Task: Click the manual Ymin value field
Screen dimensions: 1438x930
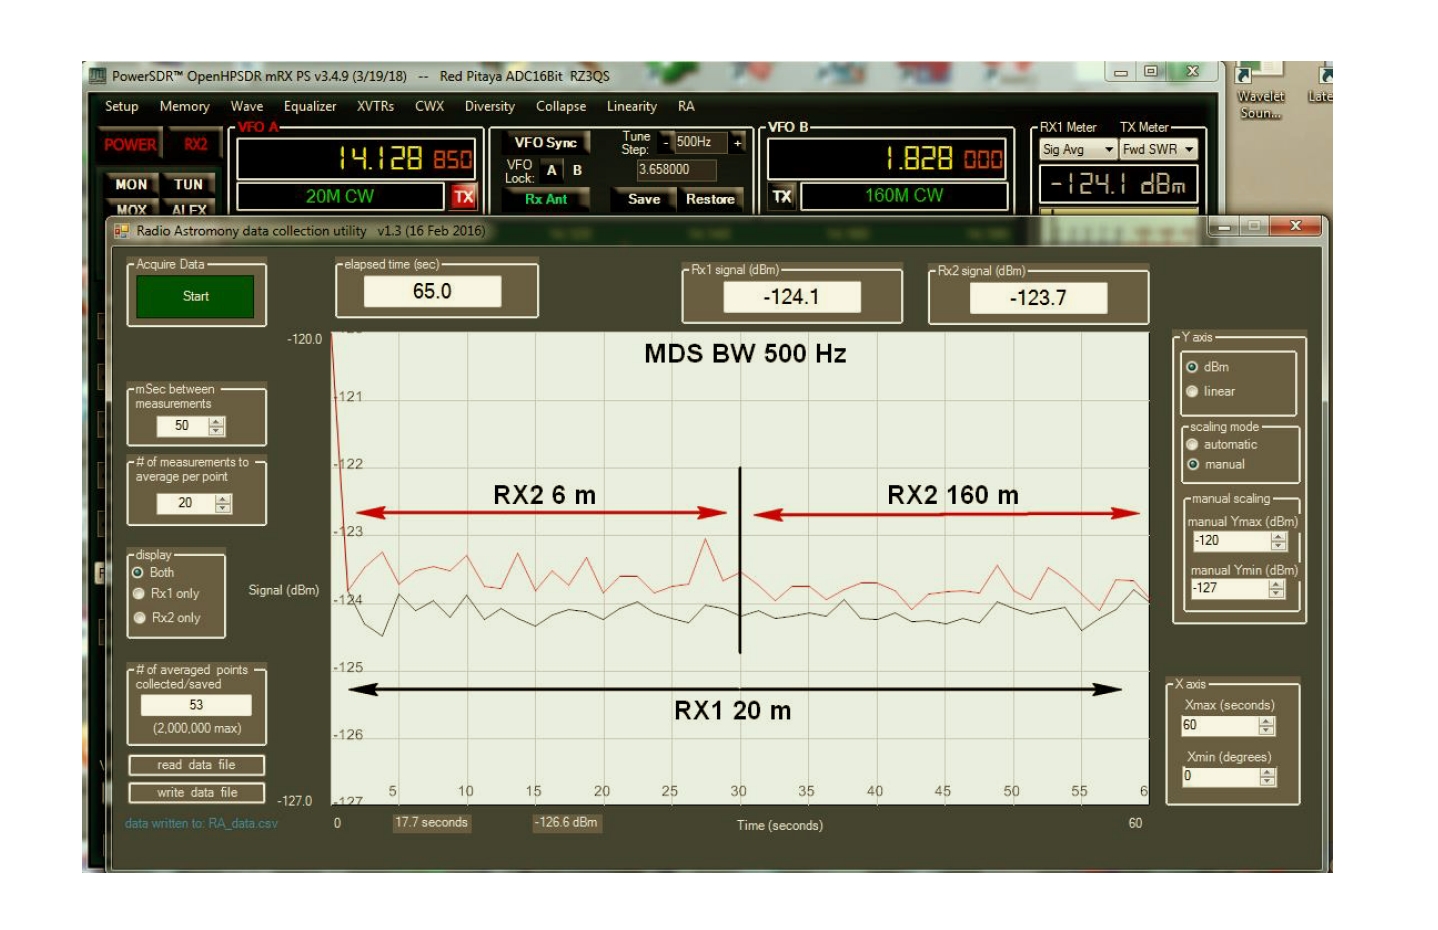Action: tap(1229, 589)
